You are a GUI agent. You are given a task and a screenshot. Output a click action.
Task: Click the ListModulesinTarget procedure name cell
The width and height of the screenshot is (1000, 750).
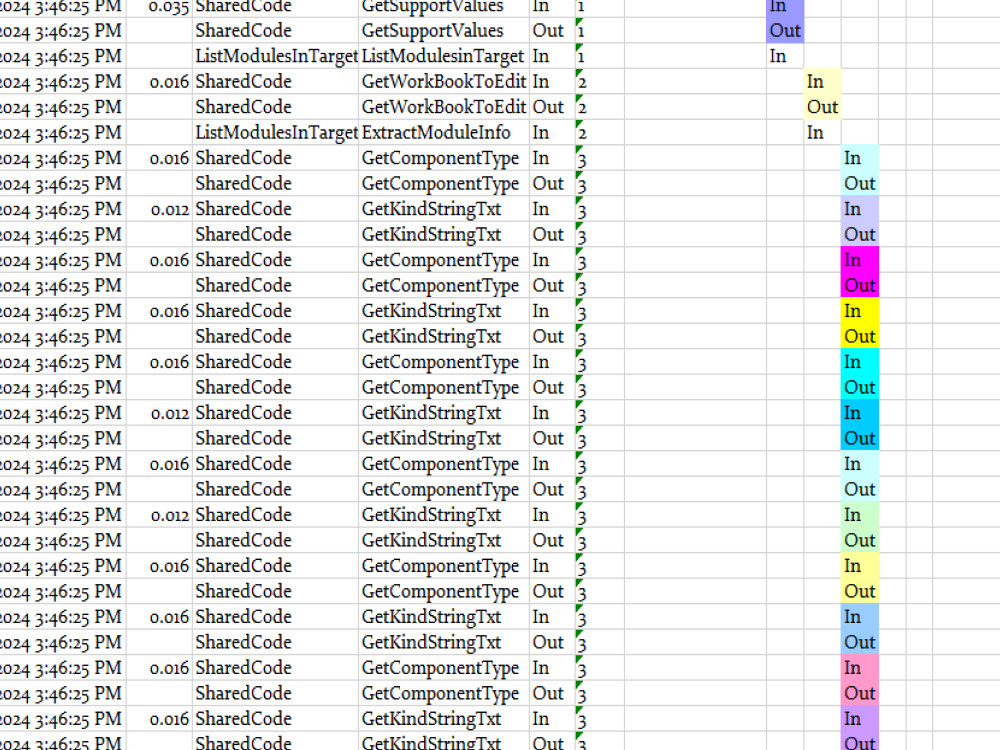444,56
